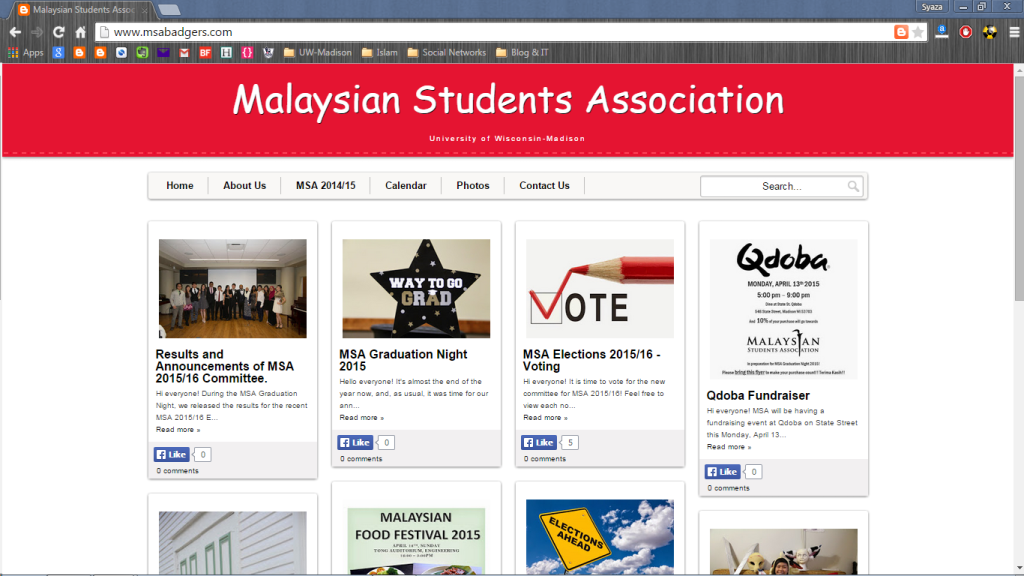Expand the Blog & IT bookmarks folder

522,52
